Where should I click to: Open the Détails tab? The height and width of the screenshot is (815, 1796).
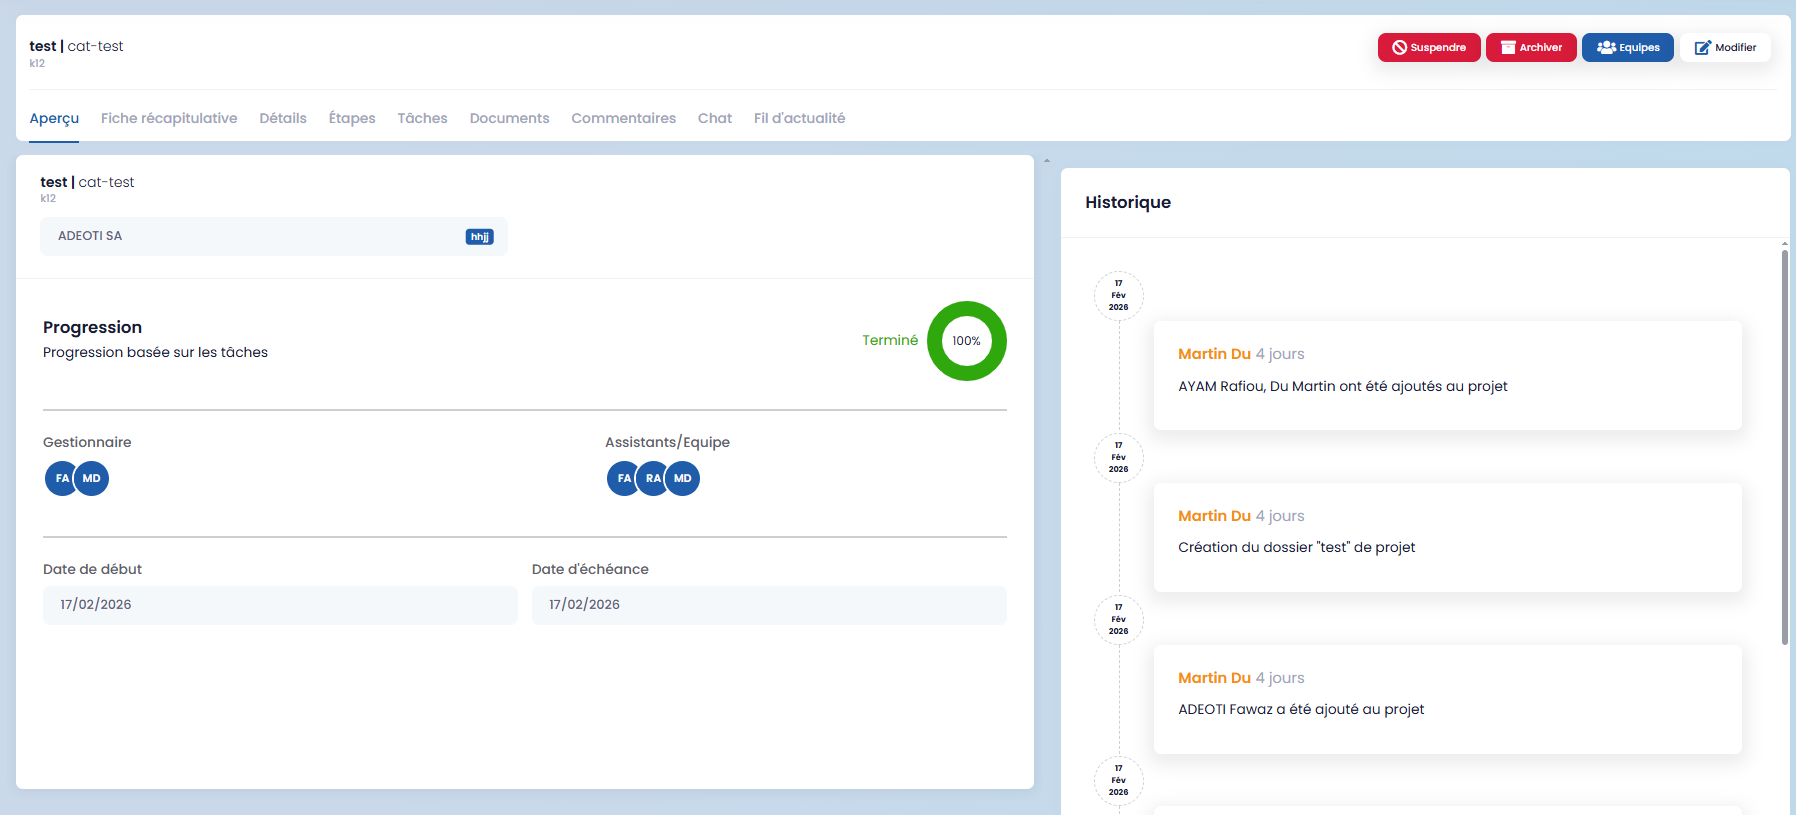tap(283, 118)
